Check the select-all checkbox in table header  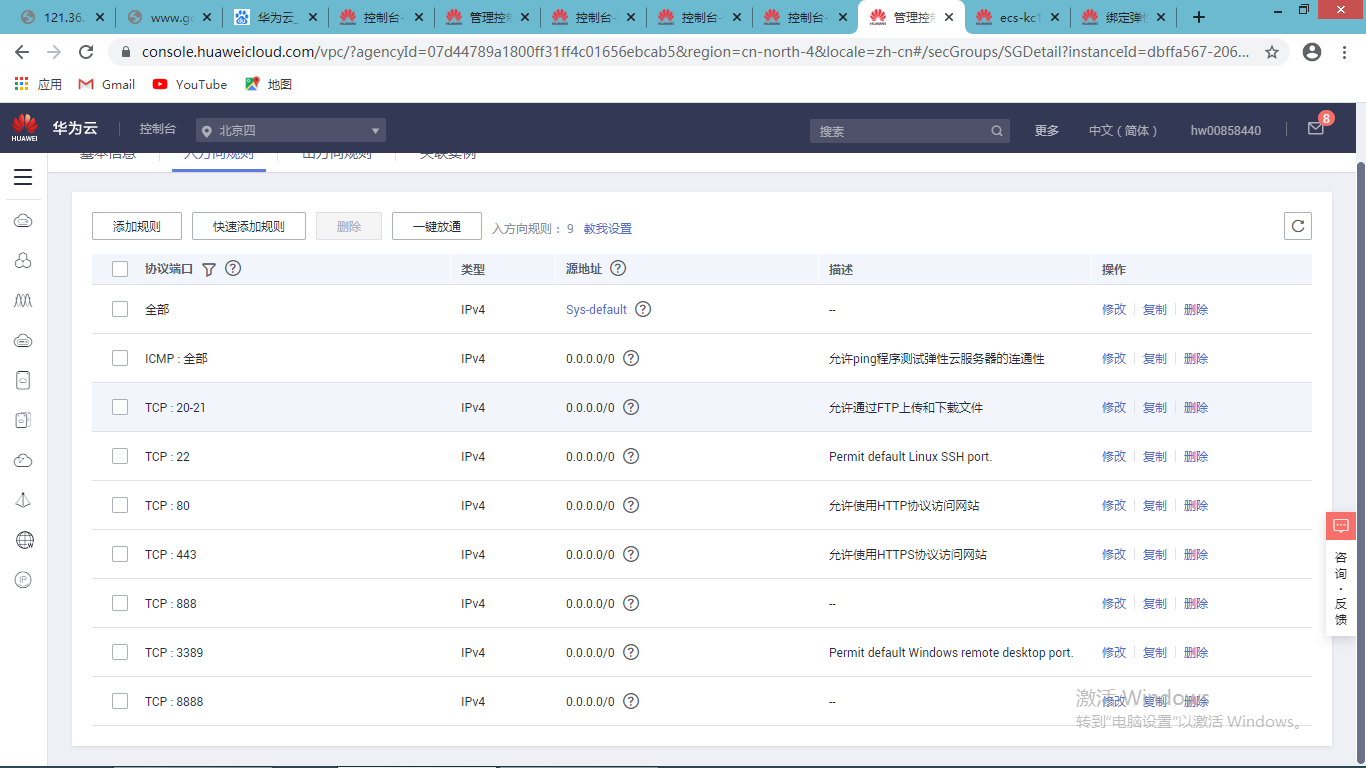point(120,269)
